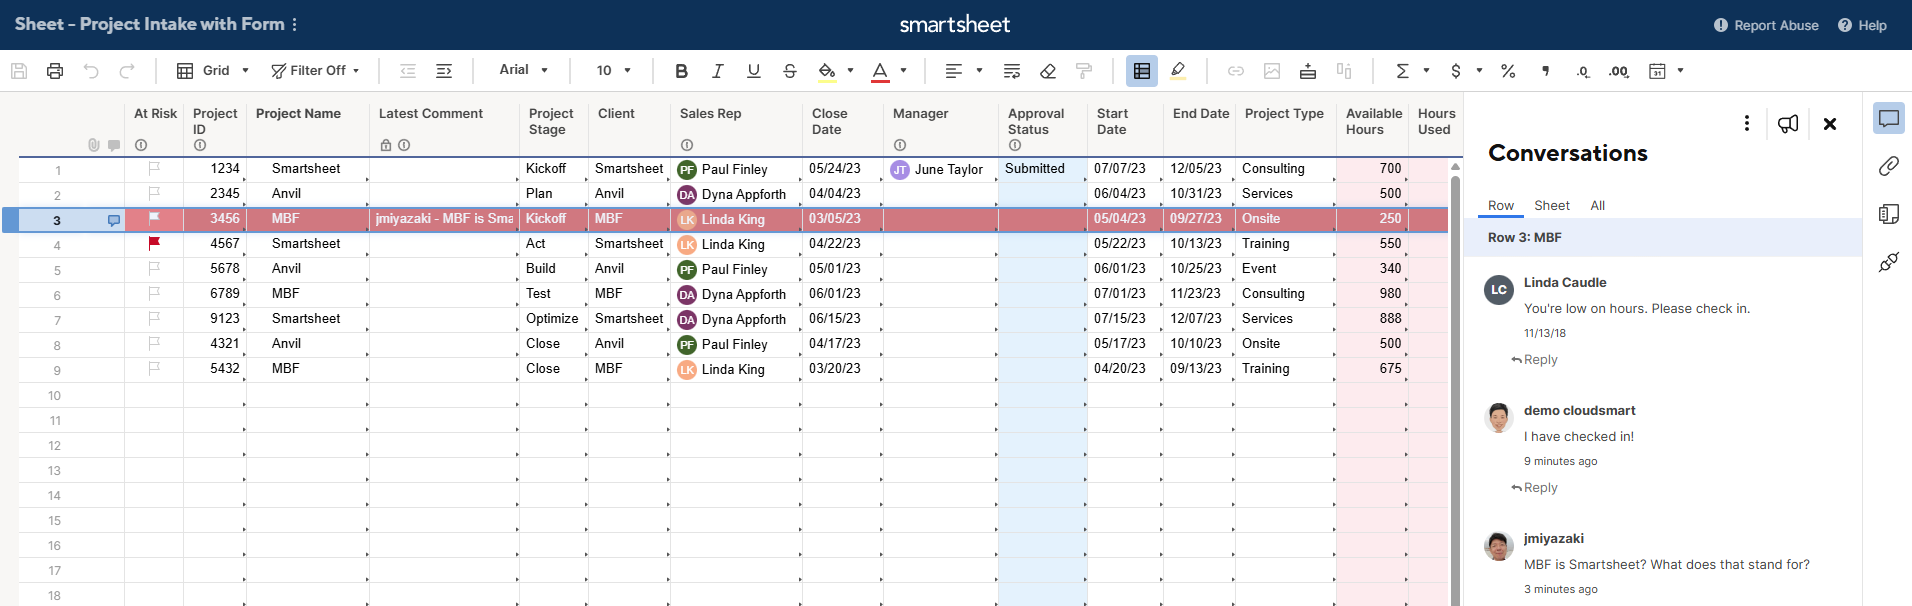Apply Strikethrough formatting
Image resolution: width=1912 pixels, height=606 pixels.
pos(790,71)
